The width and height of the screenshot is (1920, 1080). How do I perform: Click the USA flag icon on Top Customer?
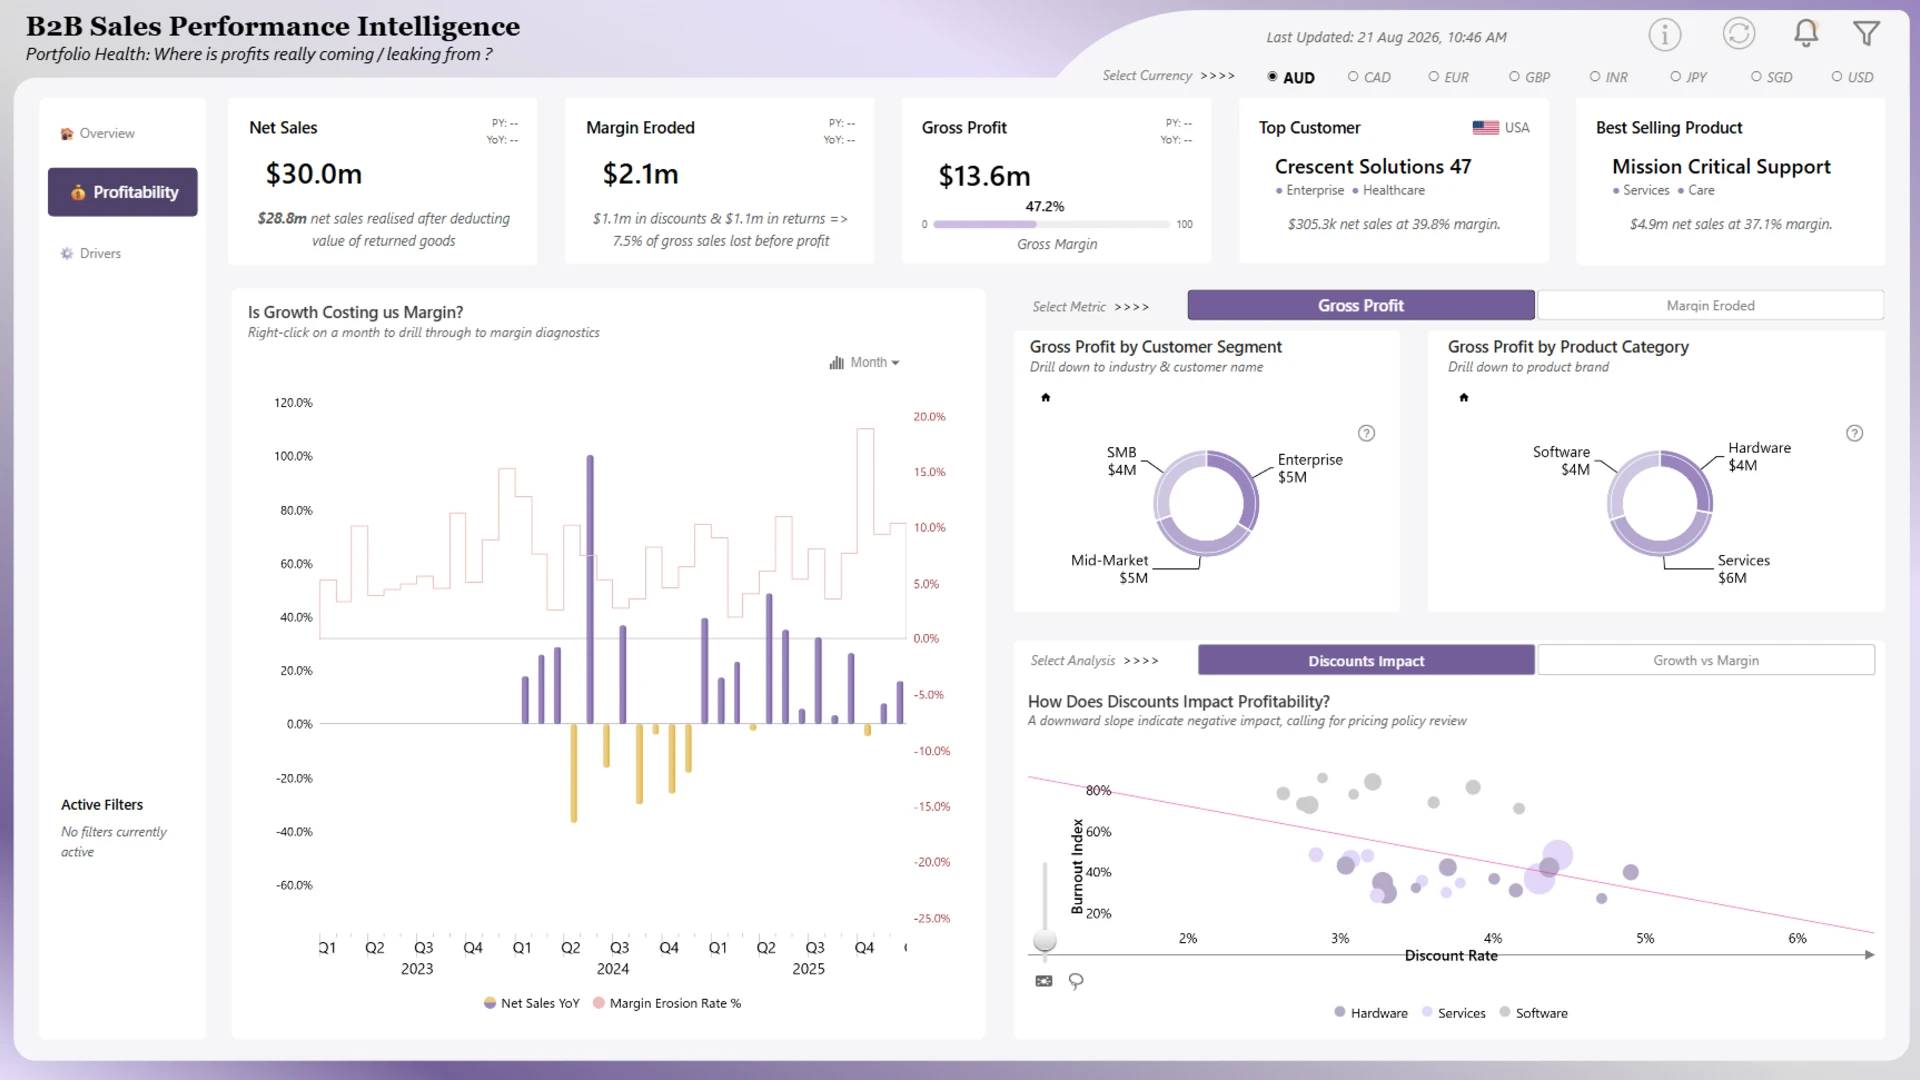[1485, 128]
